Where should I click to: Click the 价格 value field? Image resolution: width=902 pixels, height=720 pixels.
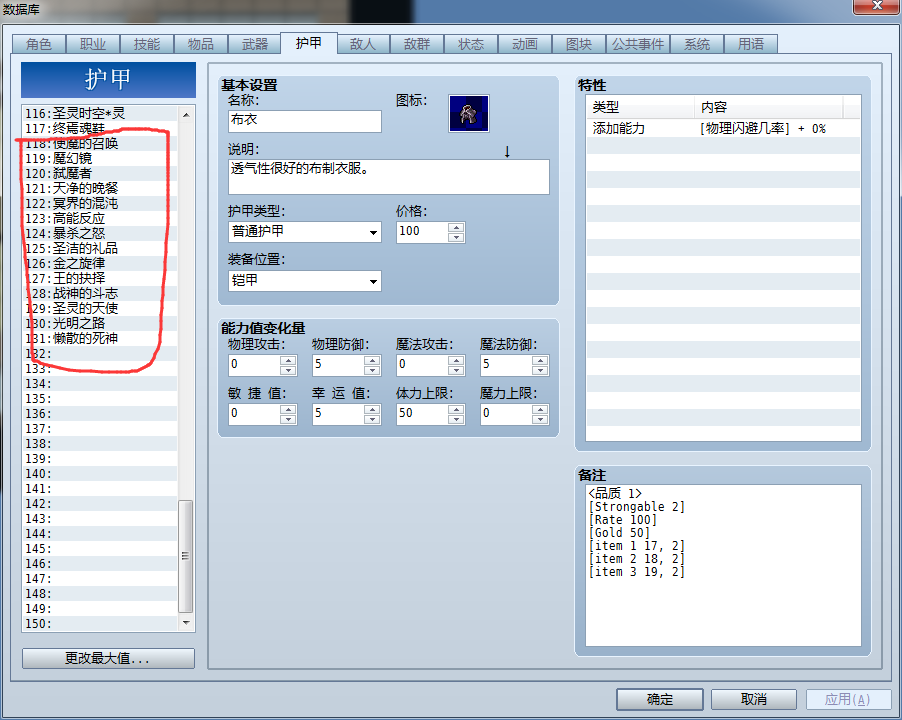click(422, 232)
